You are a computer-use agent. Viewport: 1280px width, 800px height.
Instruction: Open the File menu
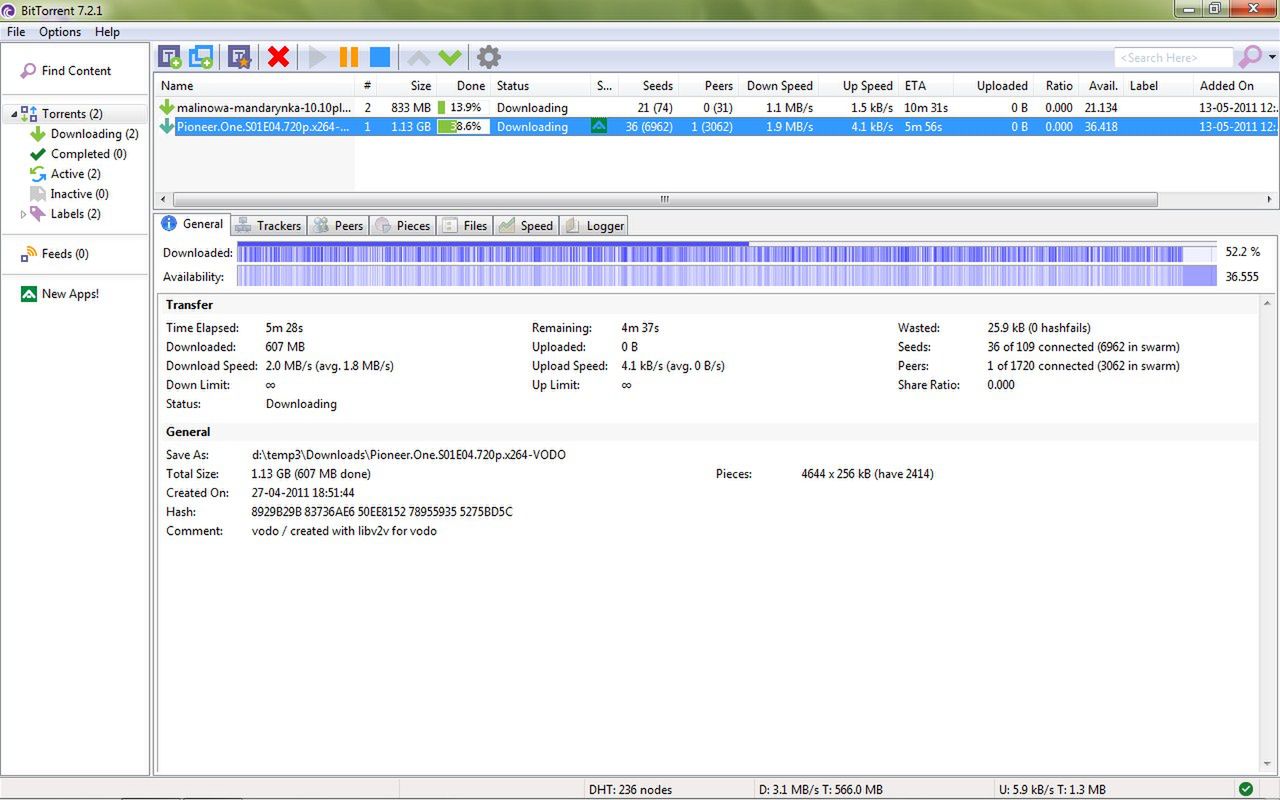[x=16, y=32]
